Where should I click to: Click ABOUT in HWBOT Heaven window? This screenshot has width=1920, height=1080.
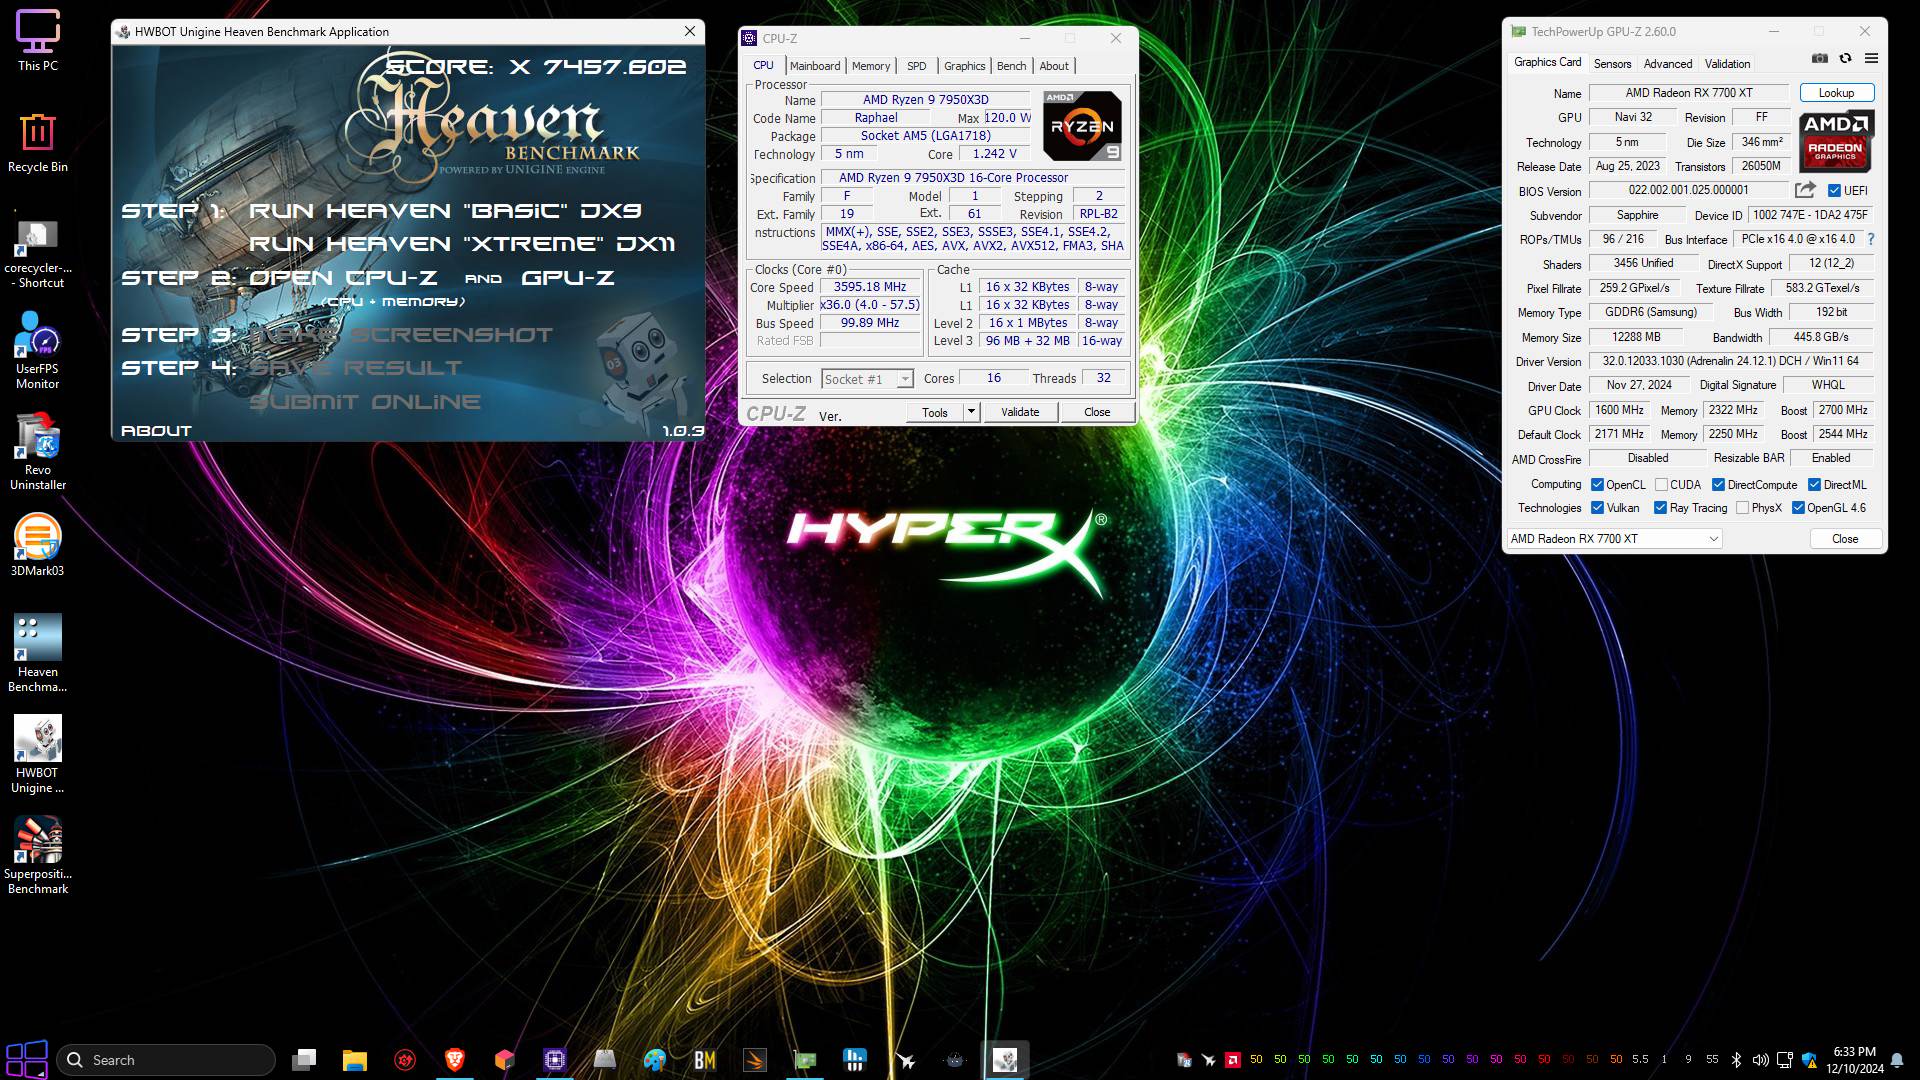point(156,431)
